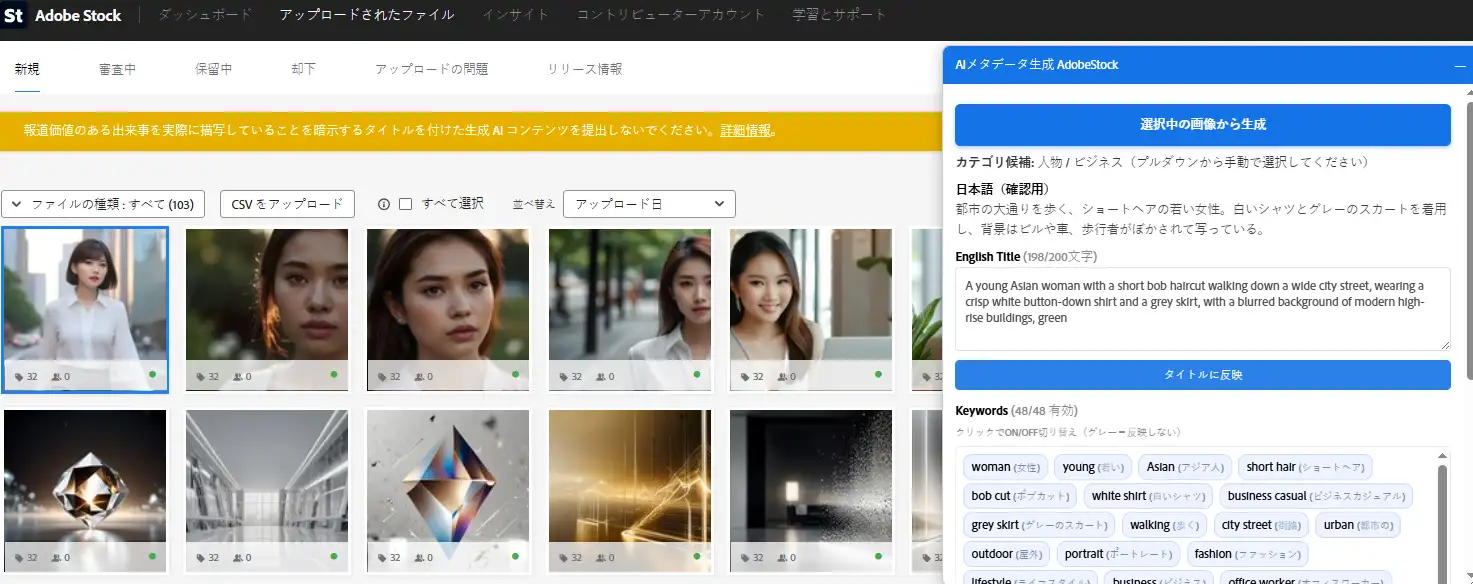This screenshot has width=1473, height=584.
Task: Click green status dot on bob-haired woman thumbnail
Action: pos(153,374)
